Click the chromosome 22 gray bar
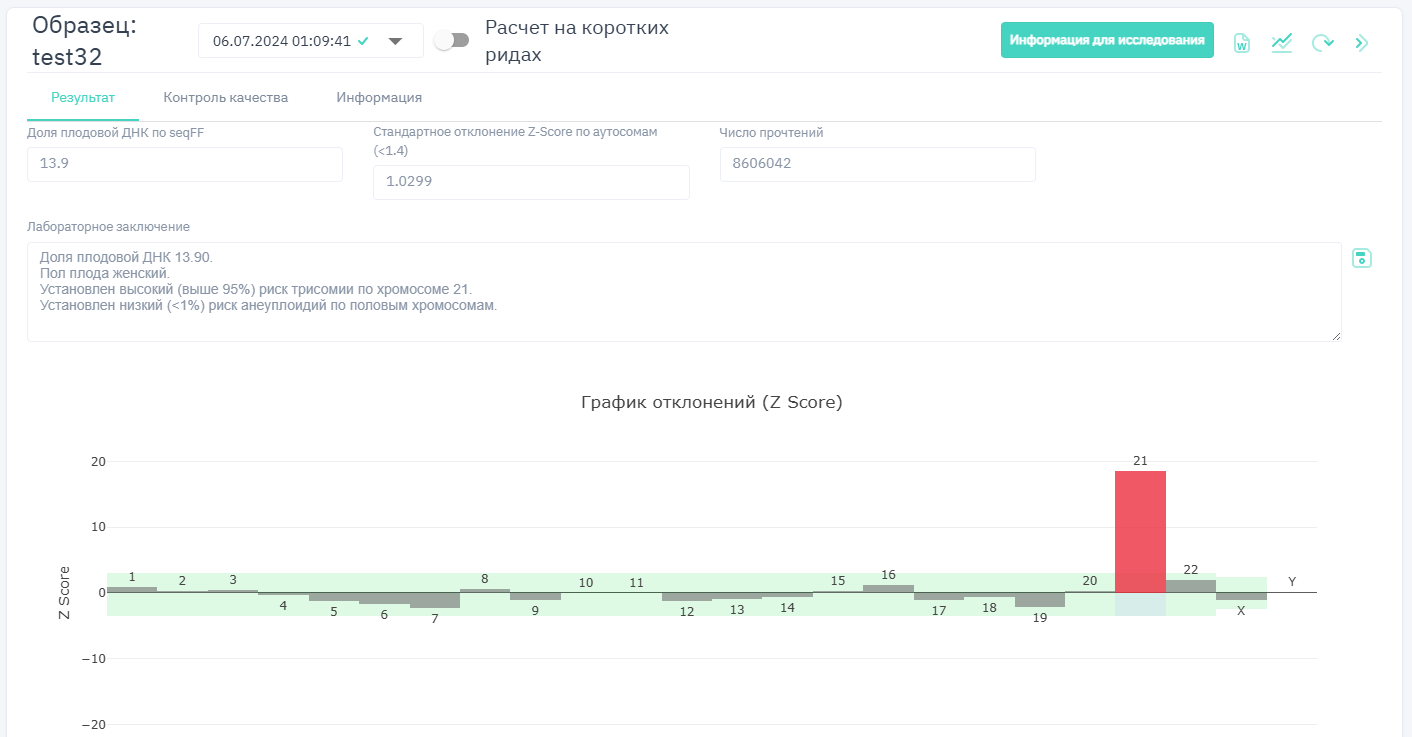1412x737 pixels. pyautogui.click(x=1190, y=586)
